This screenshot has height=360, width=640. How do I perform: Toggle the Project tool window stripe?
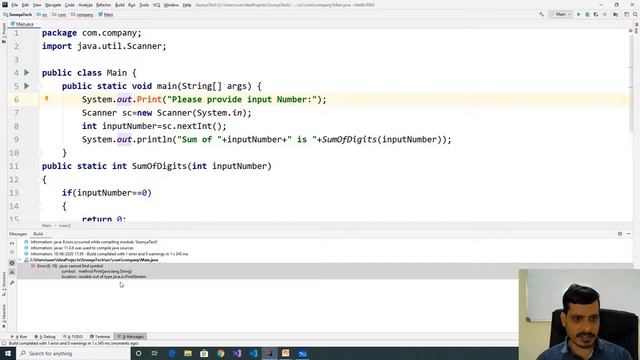[4, 33]
